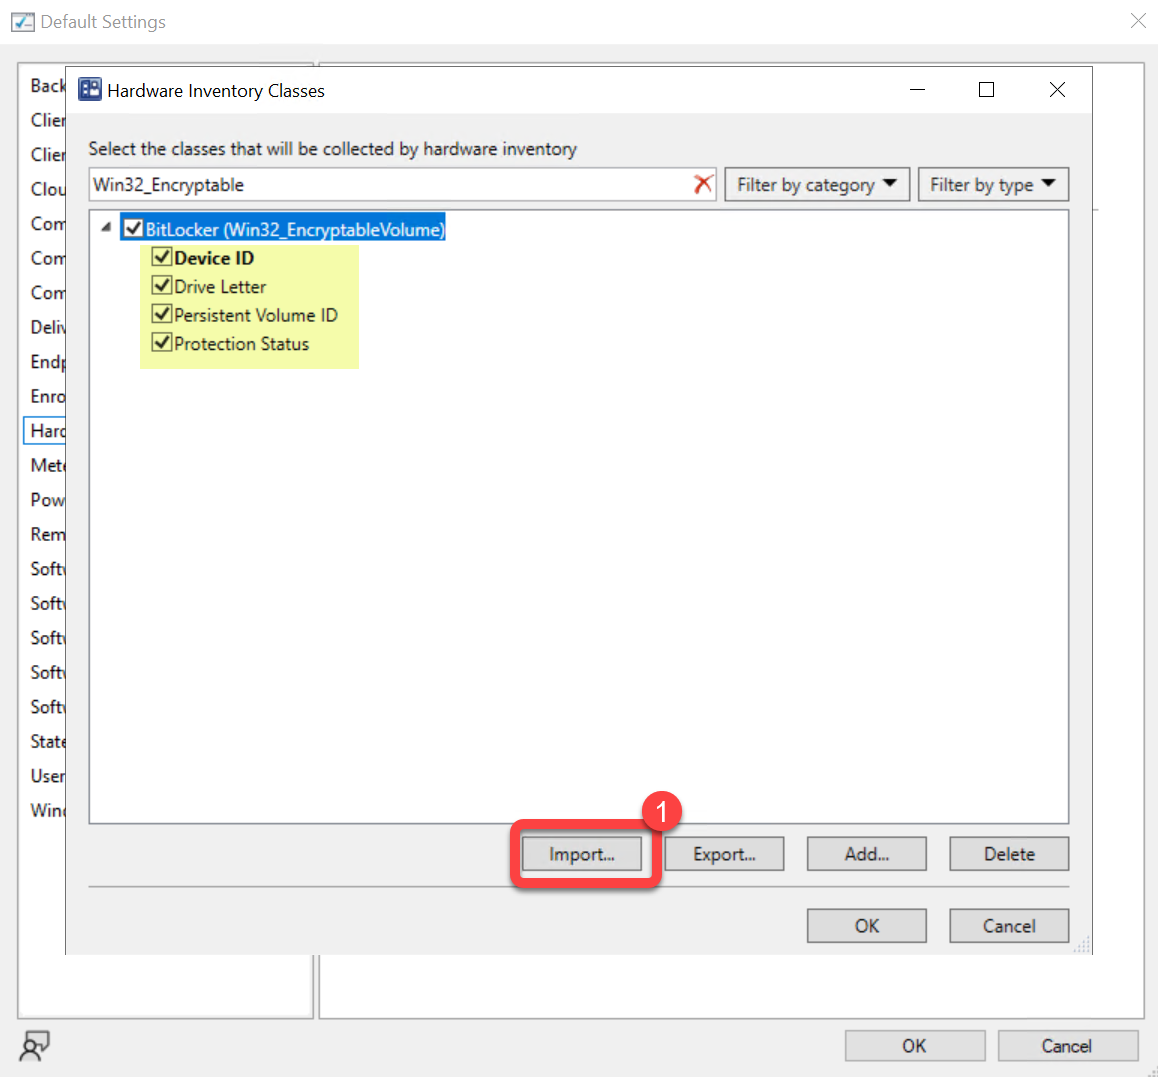Select the 'Rem' item in settings list
This screenshot has width=1158, height=1077.
47,534
